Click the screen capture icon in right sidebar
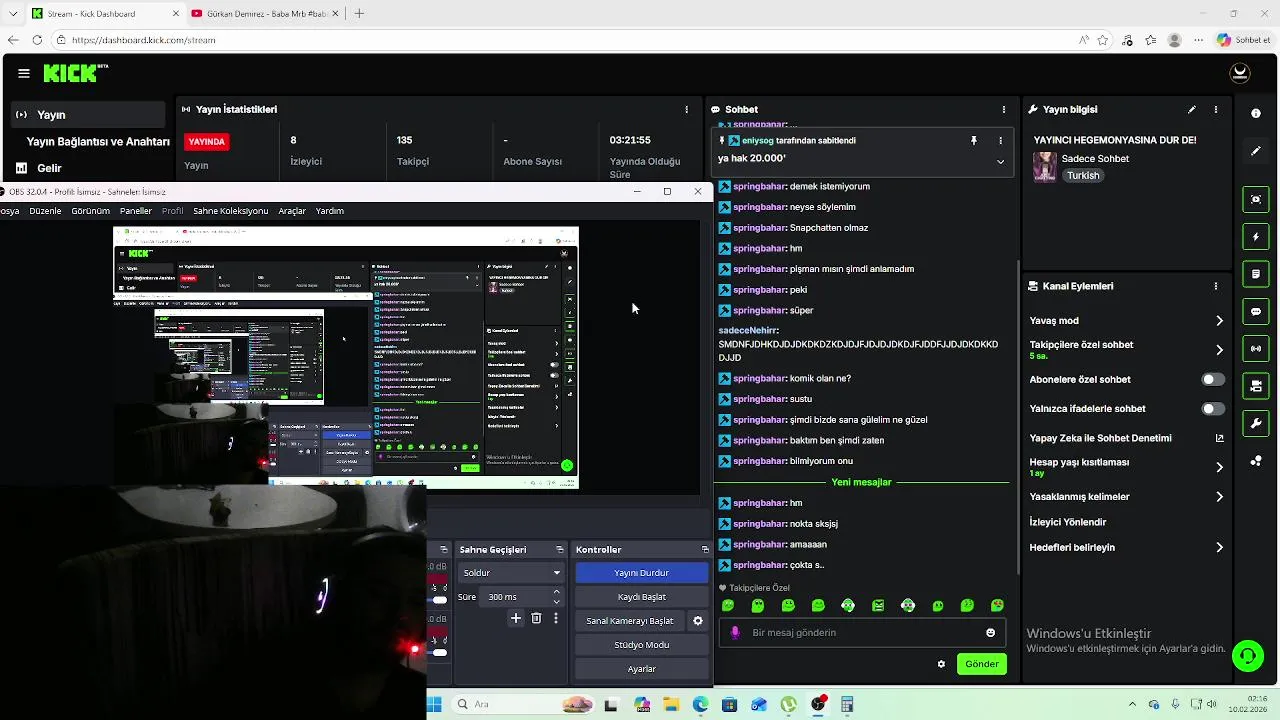Screen dimensions: 1280x720 coord(1256,199)
